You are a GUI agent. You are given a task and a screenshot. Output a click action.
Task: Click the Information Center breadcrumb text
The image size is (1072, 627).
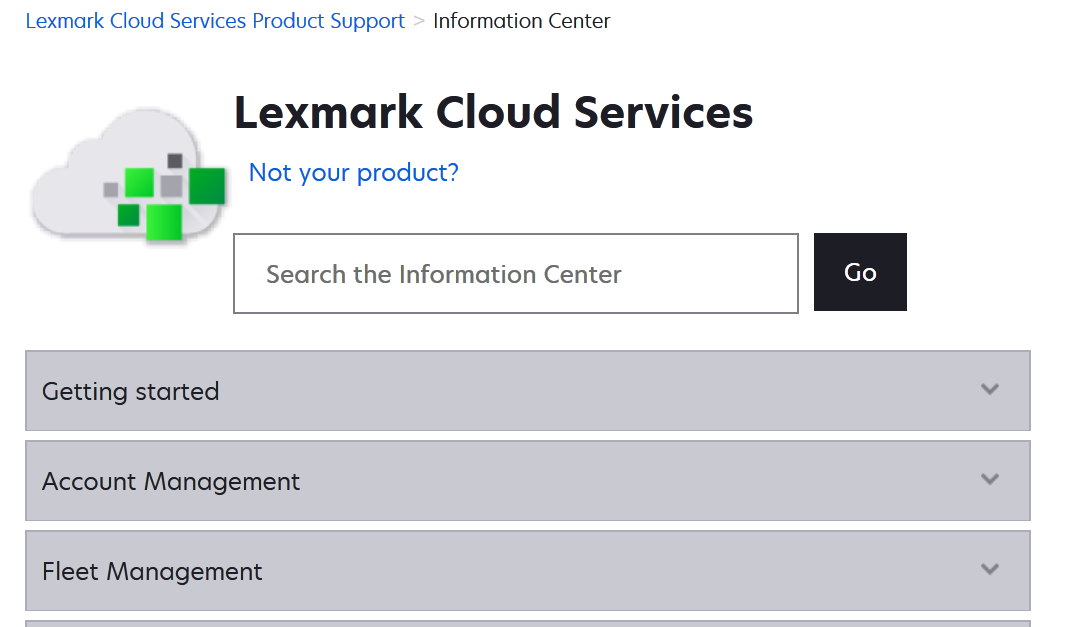[x=522, y=21]
